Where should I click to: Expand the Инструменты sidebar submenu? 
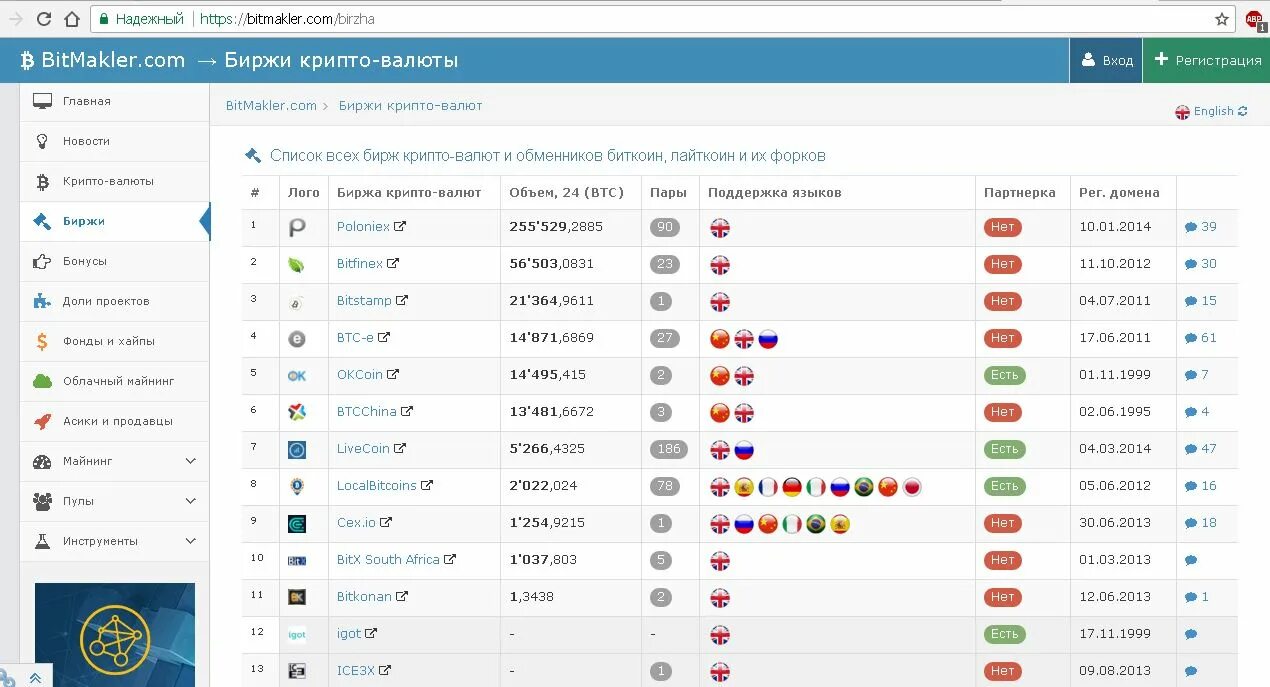coord(191,541)
